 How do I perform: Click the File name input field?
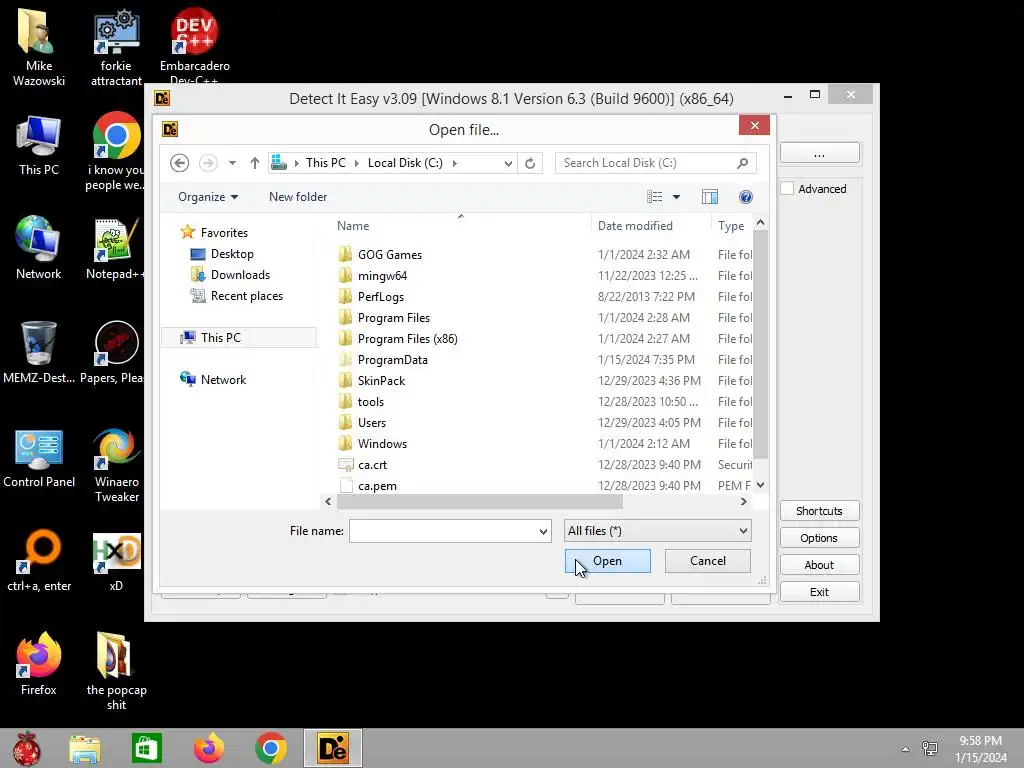[443, 531]
